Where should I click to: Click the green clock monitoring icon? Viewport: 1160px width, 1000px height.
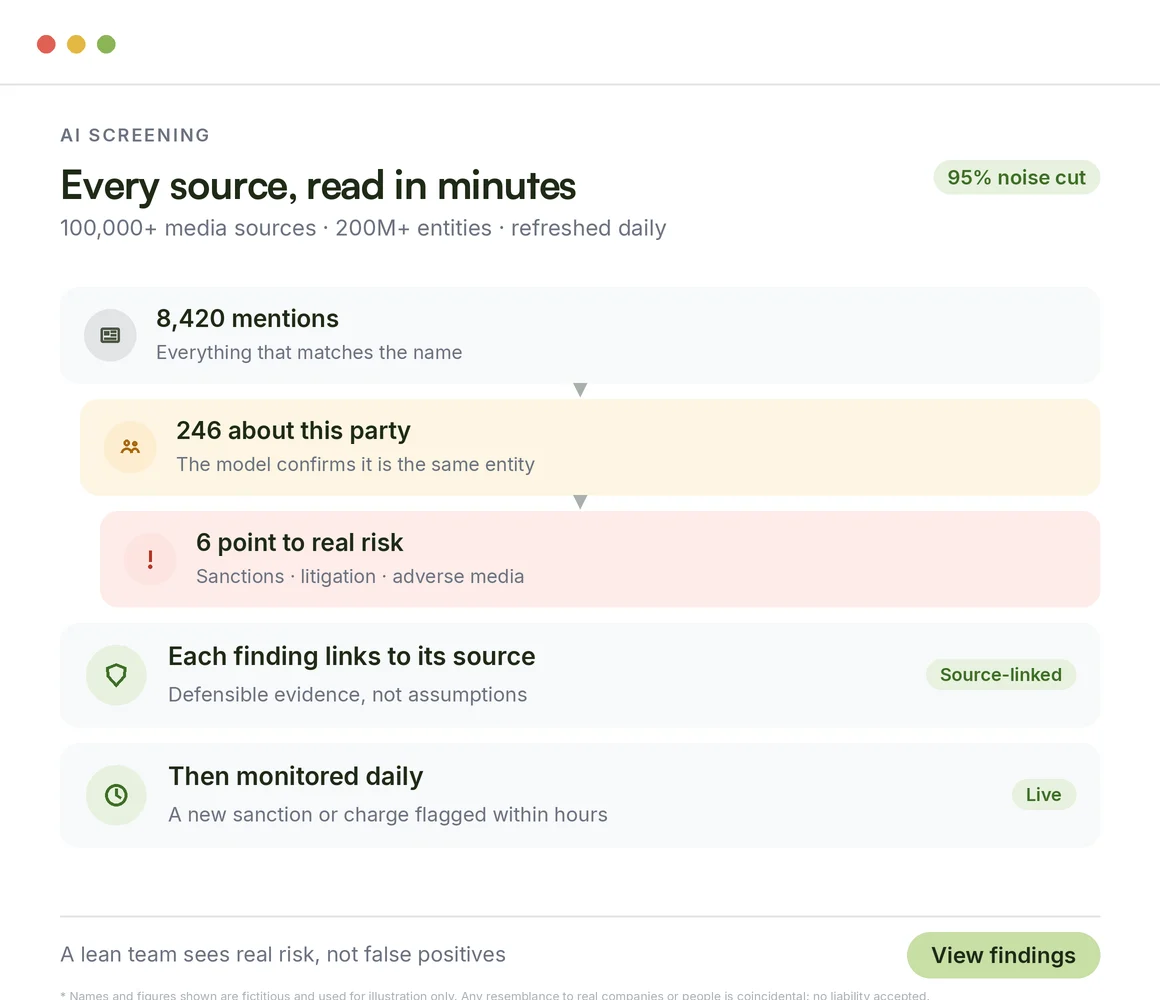(x=116, y=795)
